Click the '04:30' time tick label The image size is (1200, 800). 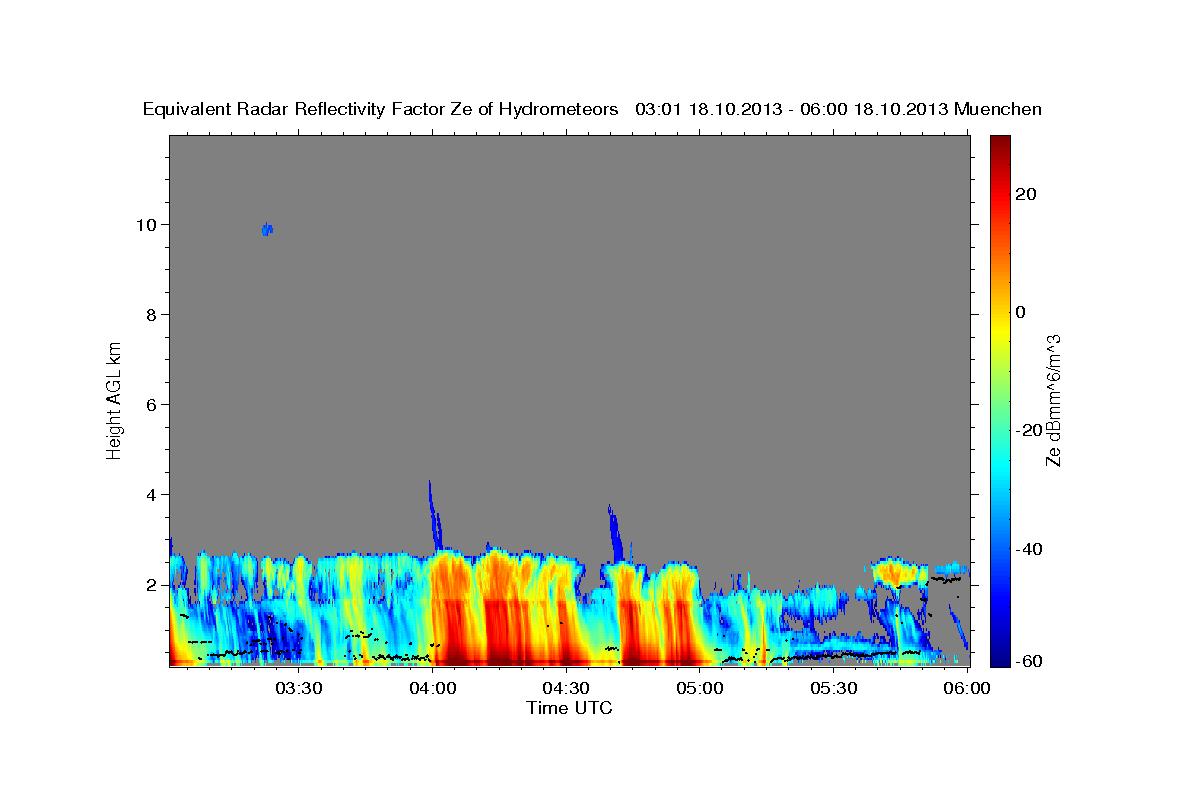tap(566, 688)
